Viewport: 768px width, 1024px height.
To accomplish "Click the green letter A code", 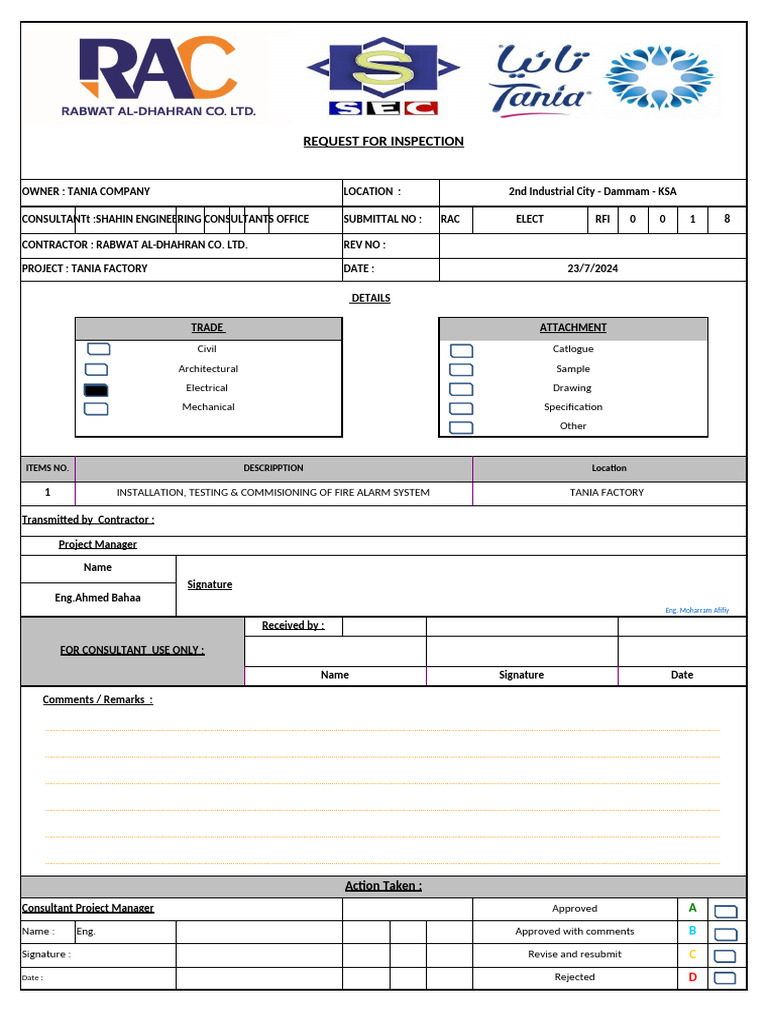I will click(692, 908).
